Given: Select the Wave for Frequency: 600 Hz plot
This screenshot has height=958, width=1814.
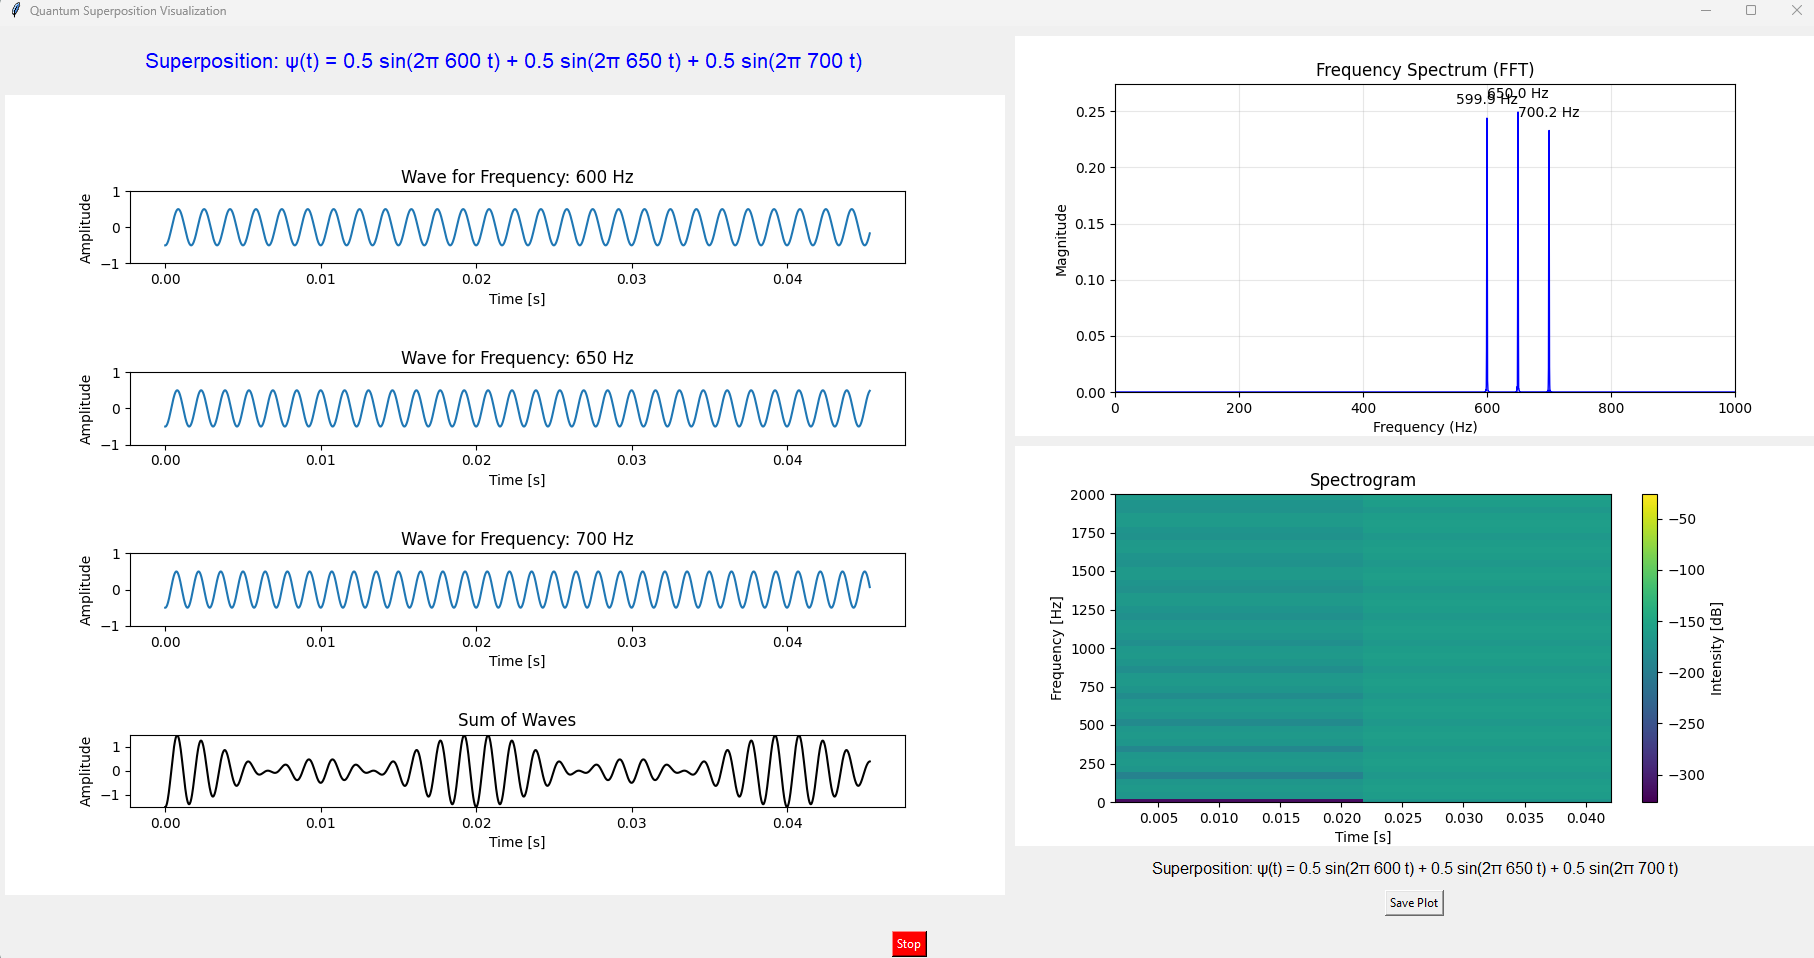Looking at the screenshot, I should click(x=517, y=227).
